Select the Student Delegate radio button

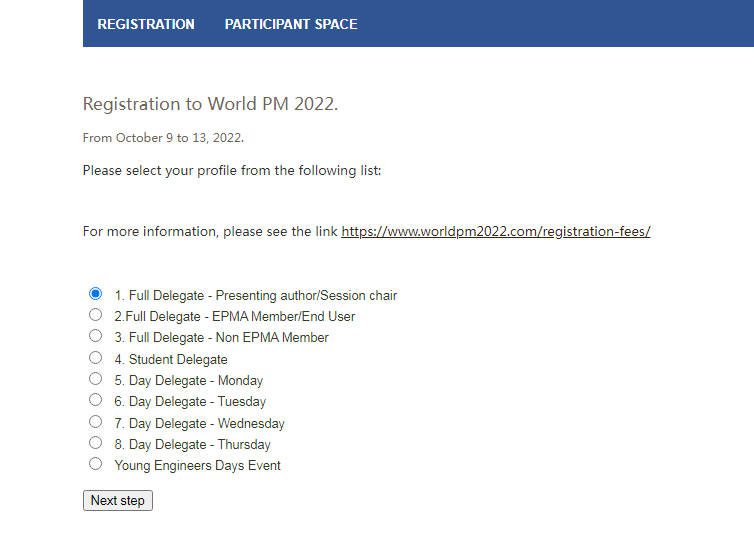pyautogui.click(x=95, y=358)
